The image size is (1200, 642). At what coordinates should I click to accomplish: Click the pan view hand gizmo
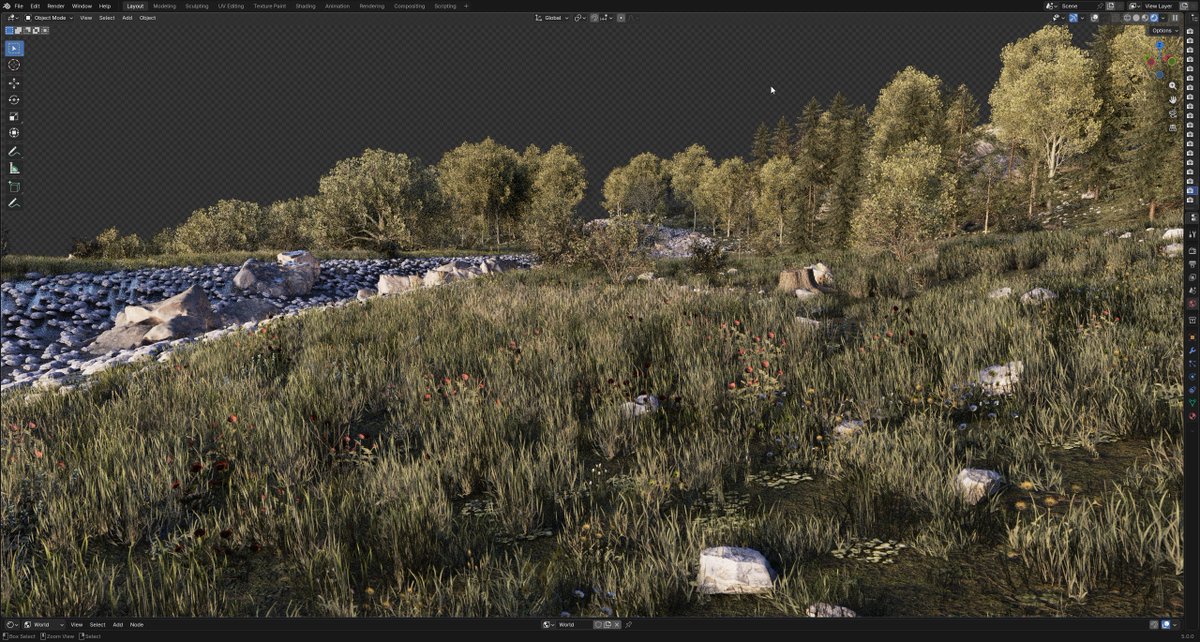tap(1173, 100)
